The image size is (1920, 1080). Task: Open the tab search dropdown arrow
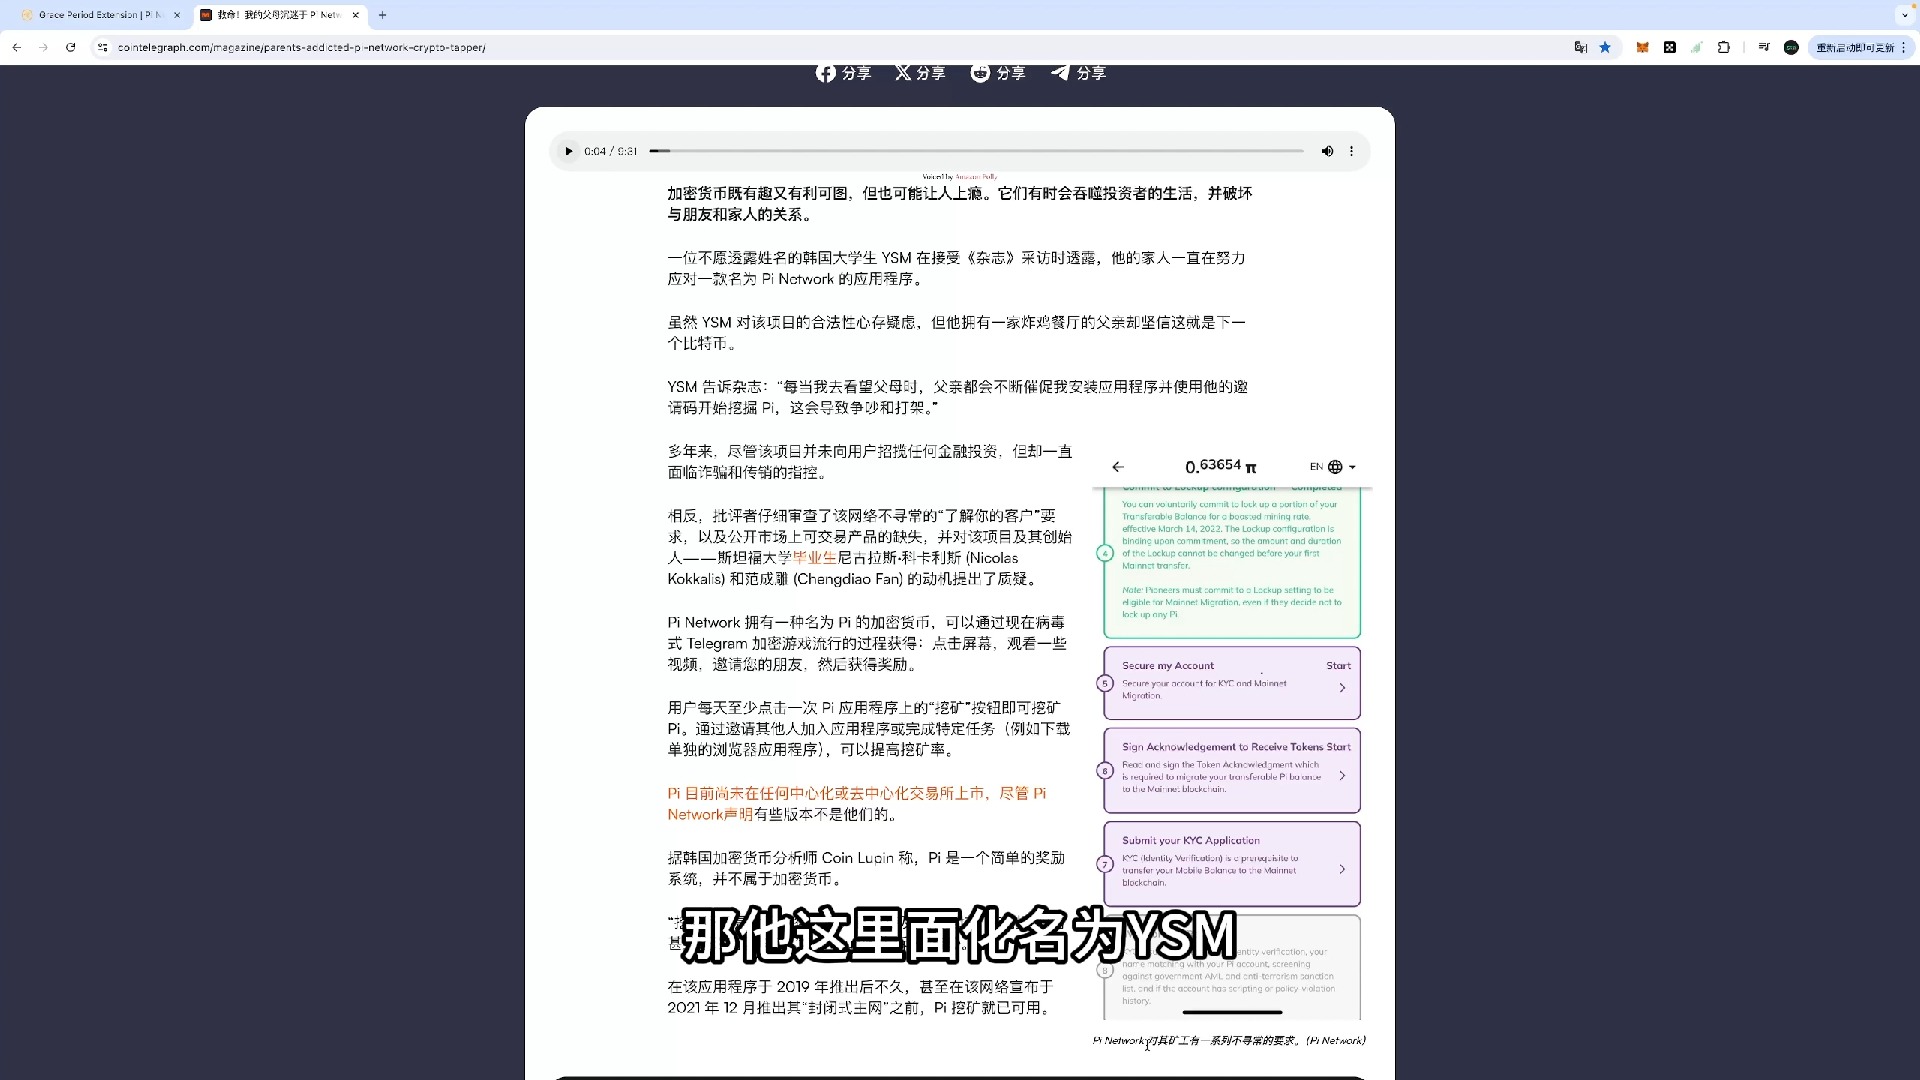(x=1905, y=15)
